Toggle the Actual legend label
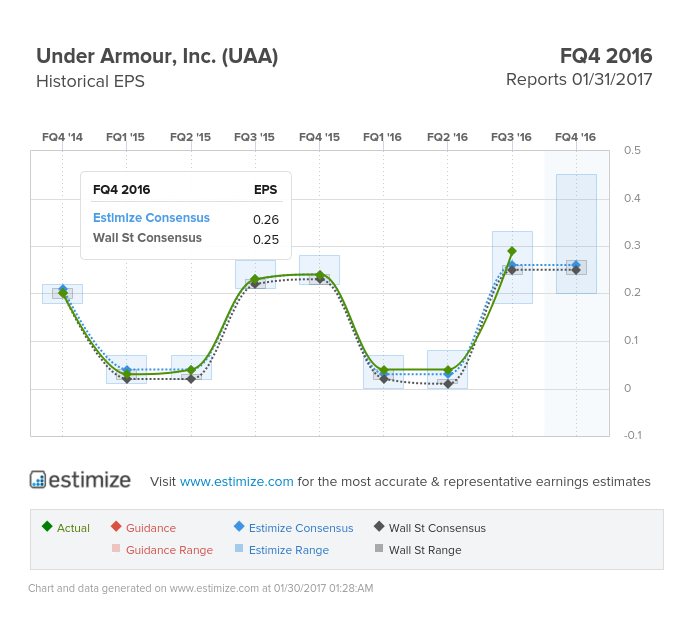 point(73,528)
